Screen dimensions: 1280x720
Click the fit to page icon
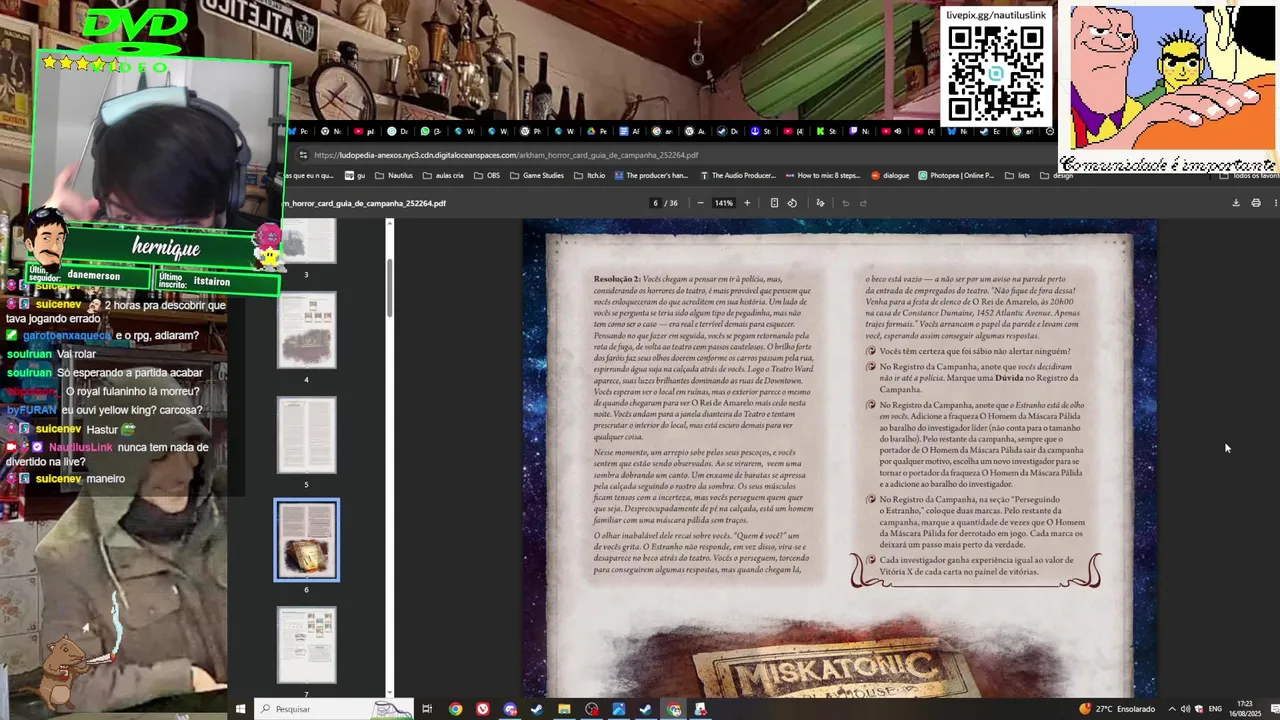(774, 203)
